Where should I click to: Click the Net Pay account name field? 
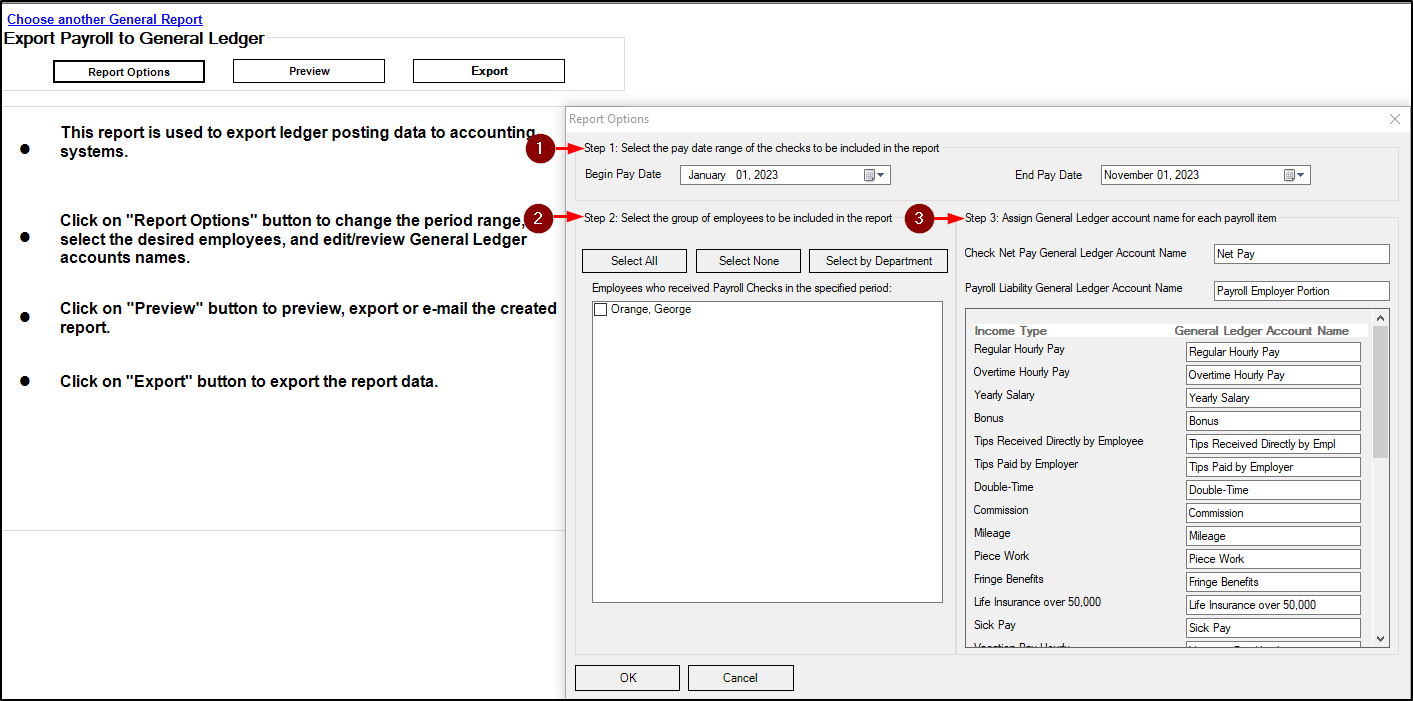coord(1301,254)
